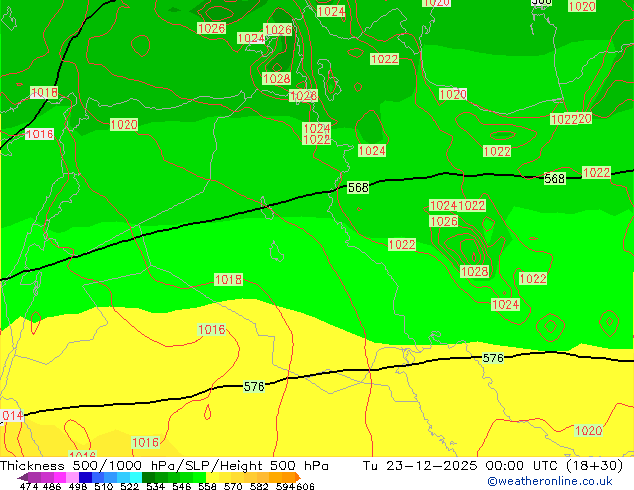Pick the purple arrow end of legend

[x=22, y=477]
